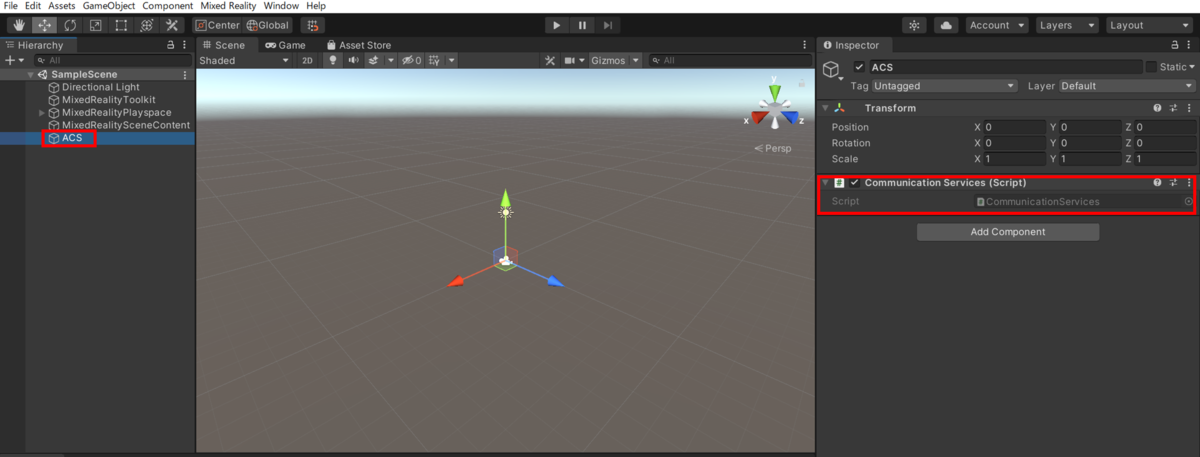This screenshot has width=1200, height=457.
Task: Toggle ACS object active checkbox
Action: coord(859,67)
